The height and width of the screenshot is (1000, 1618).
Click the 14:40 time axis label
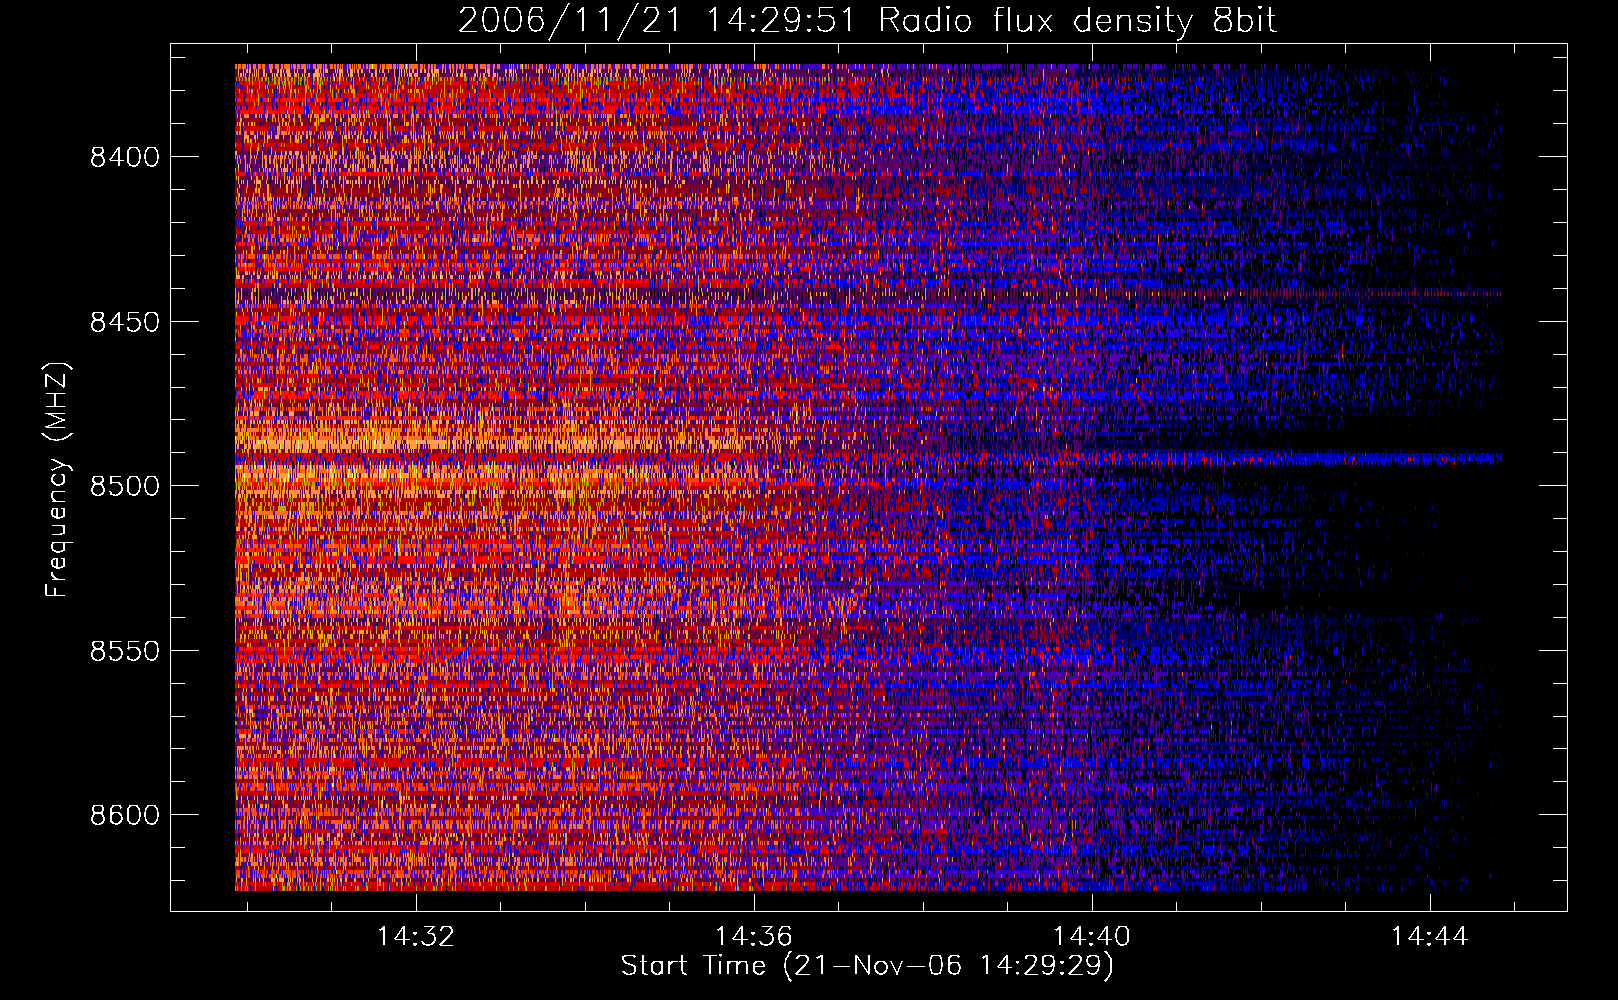click(1092, 936)
